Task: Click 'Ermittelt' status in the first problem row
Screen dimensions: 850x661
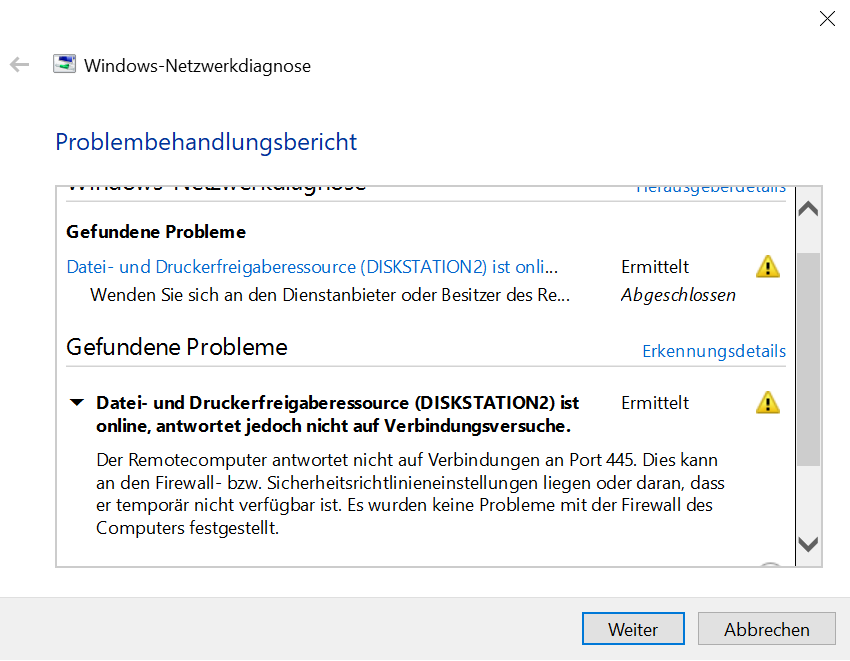Action: [x=655, y=267]
